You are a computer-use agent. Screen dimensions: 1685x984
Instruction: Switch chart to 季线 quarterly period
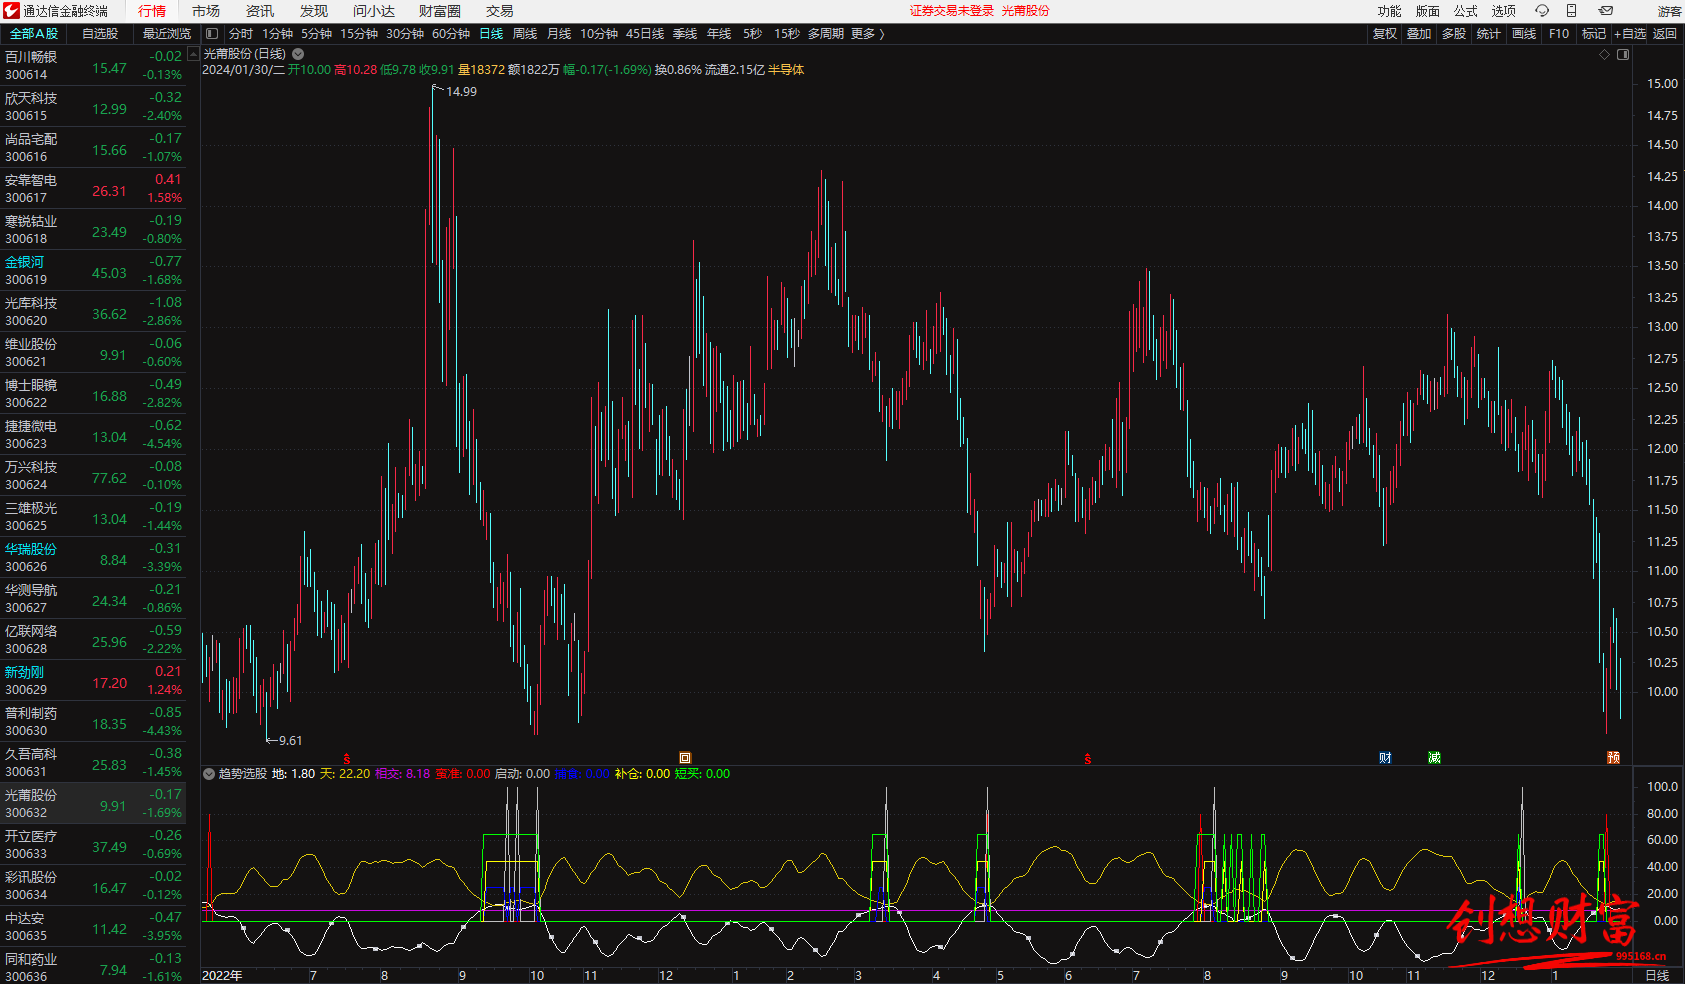click(x=685, y=34)
